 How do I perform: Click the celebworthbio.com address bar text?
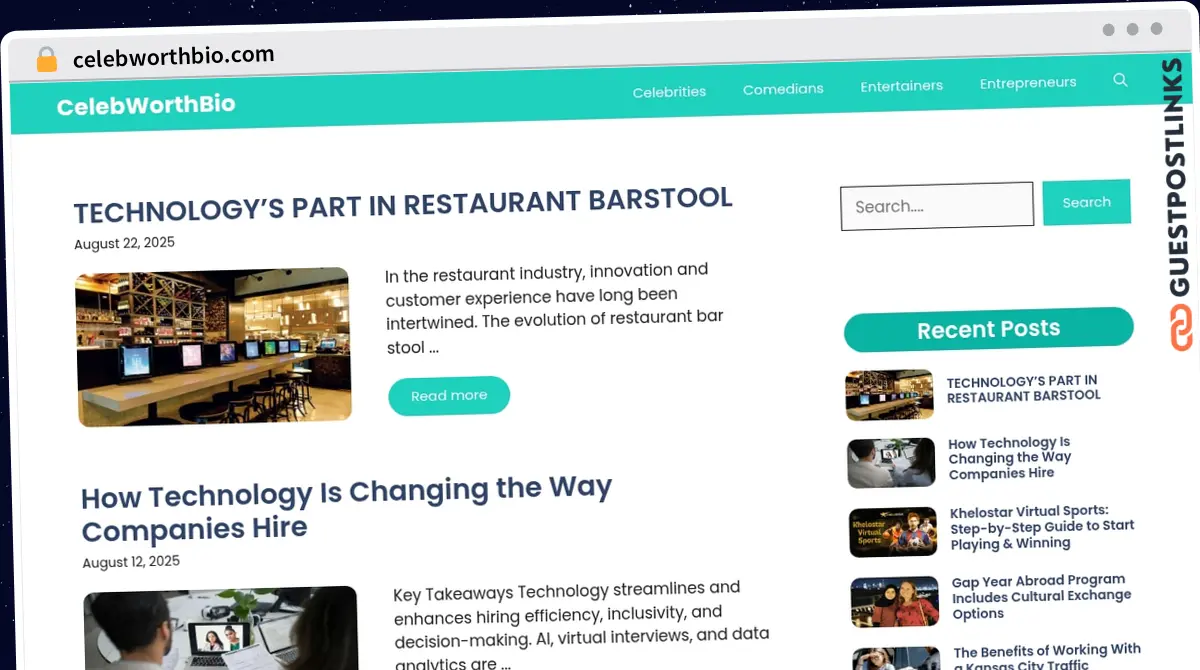pyautogui.click(x=173, y=57)
